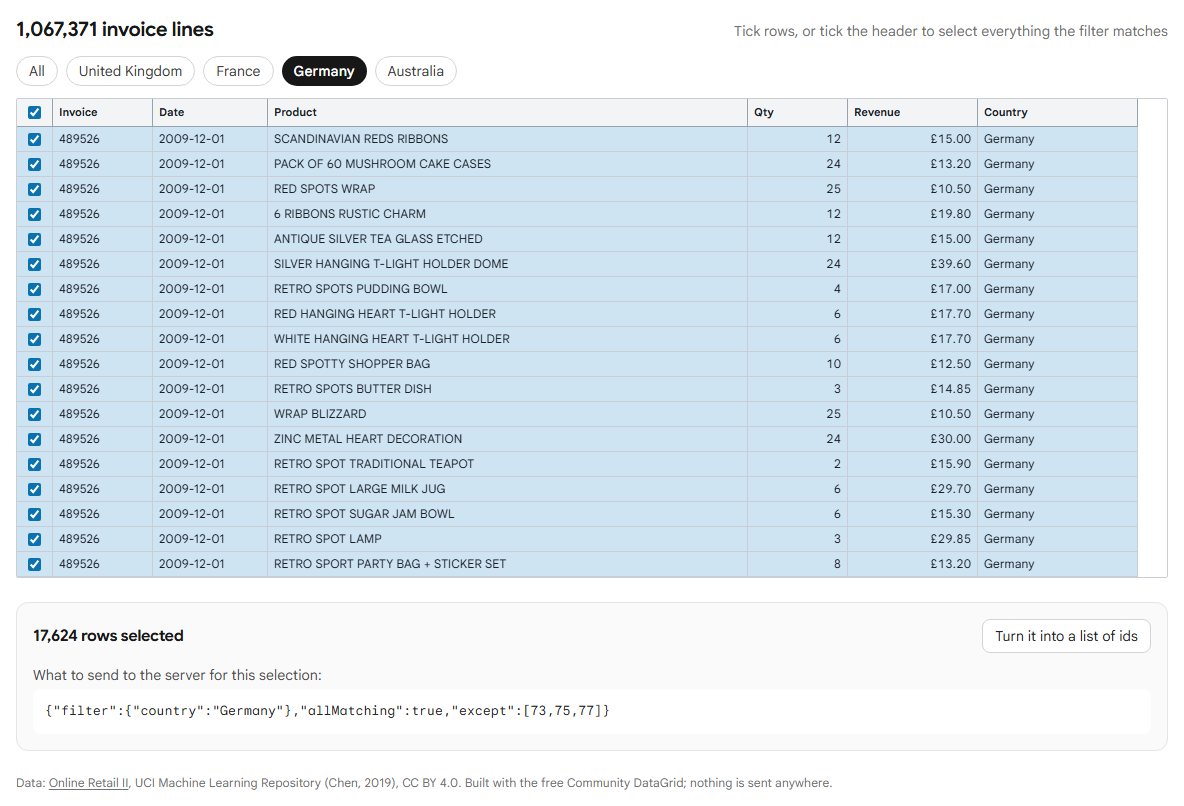Select the All country filter
The image size is (1184, 806).
click(x=37, y=71)
